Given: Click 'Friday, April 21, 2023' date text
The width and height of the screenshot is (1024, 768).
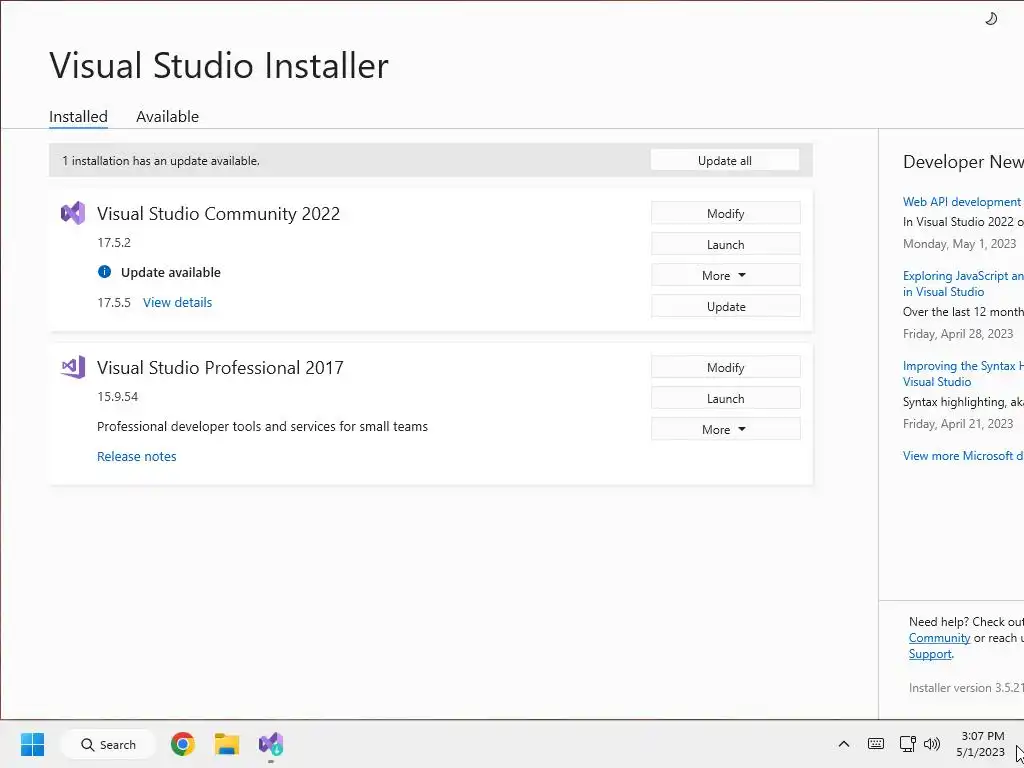Looking at the screenshot, I should [958, 424].
